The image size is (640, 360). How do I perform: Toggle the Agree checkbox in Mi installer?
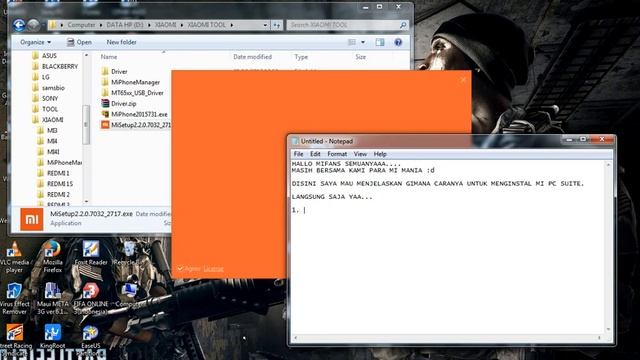coord(180,269)
